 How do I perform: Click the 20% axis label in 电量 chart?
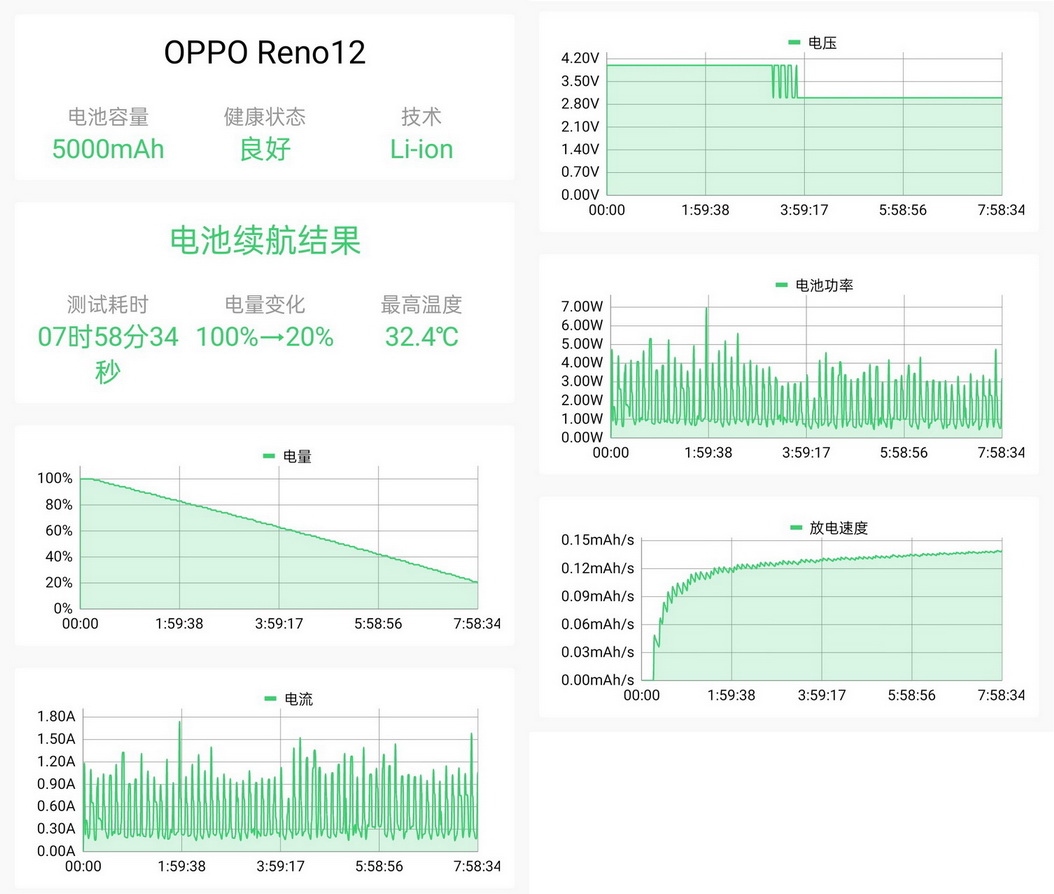[x=58, y=582]
